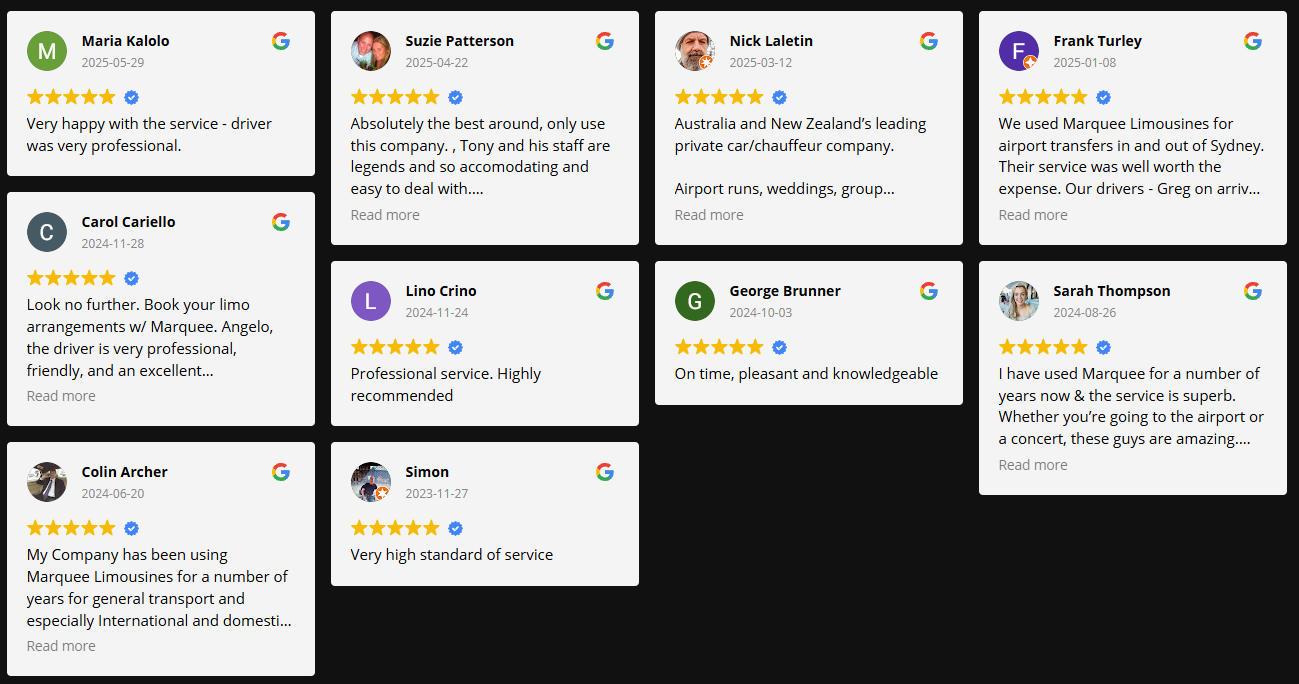The height and width of the screenshot is (684, 1299).
Task: Select Maria Kalolo's reviewer name
Action: [x=125, y=41]
